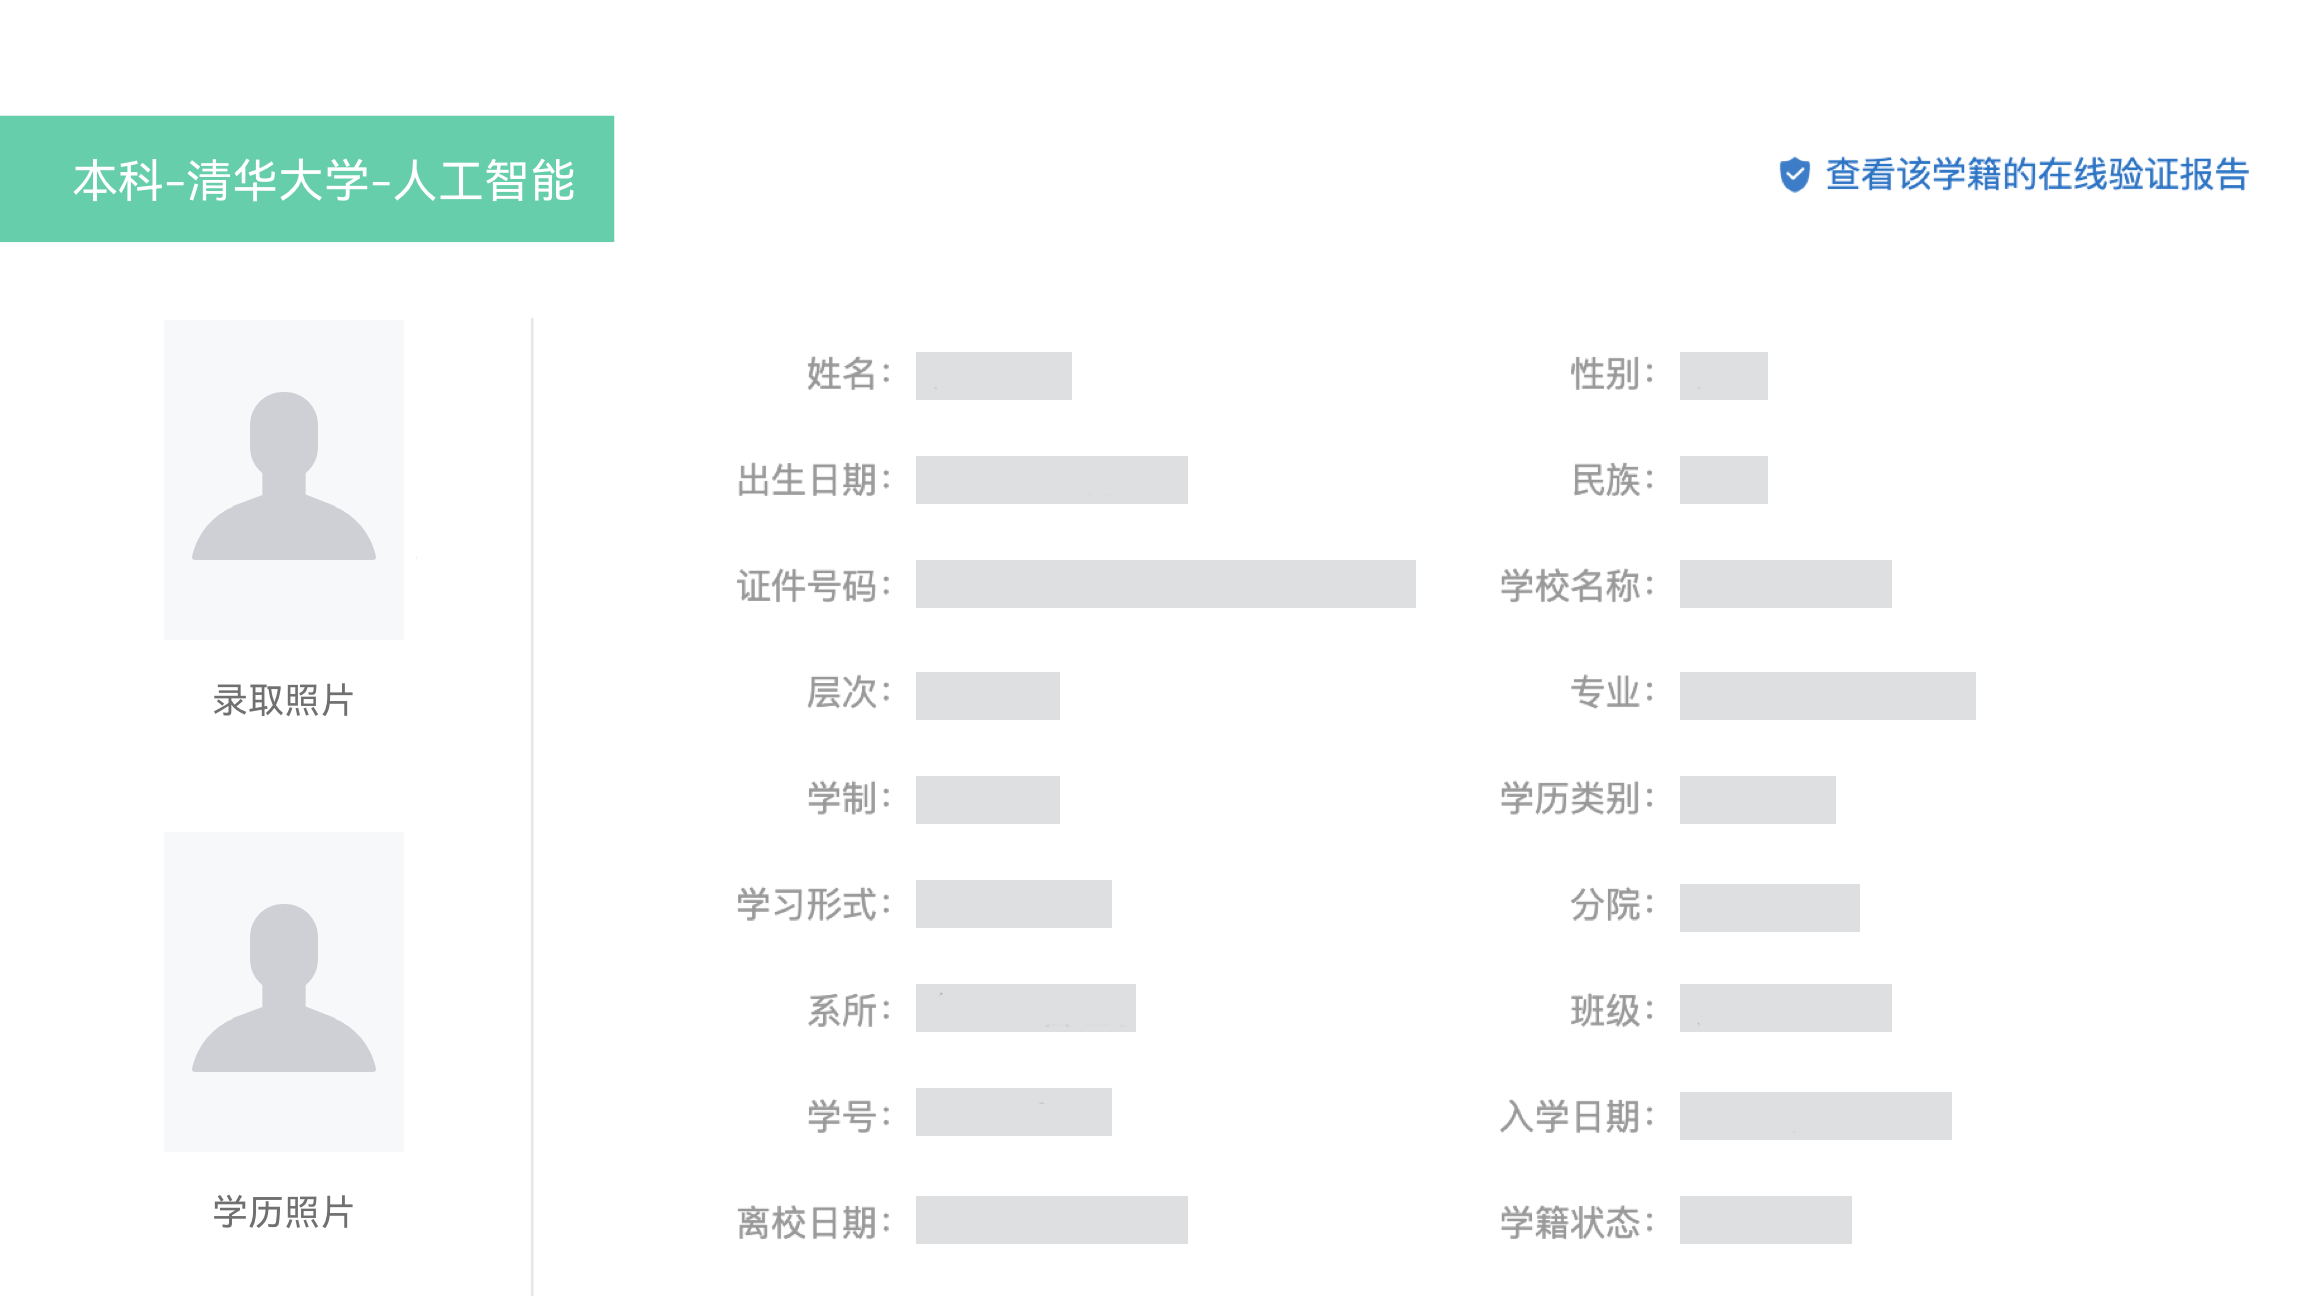2304x1296 pixels.
Task: Click the blue shield verification icon
Action: tap(1794, 175)
